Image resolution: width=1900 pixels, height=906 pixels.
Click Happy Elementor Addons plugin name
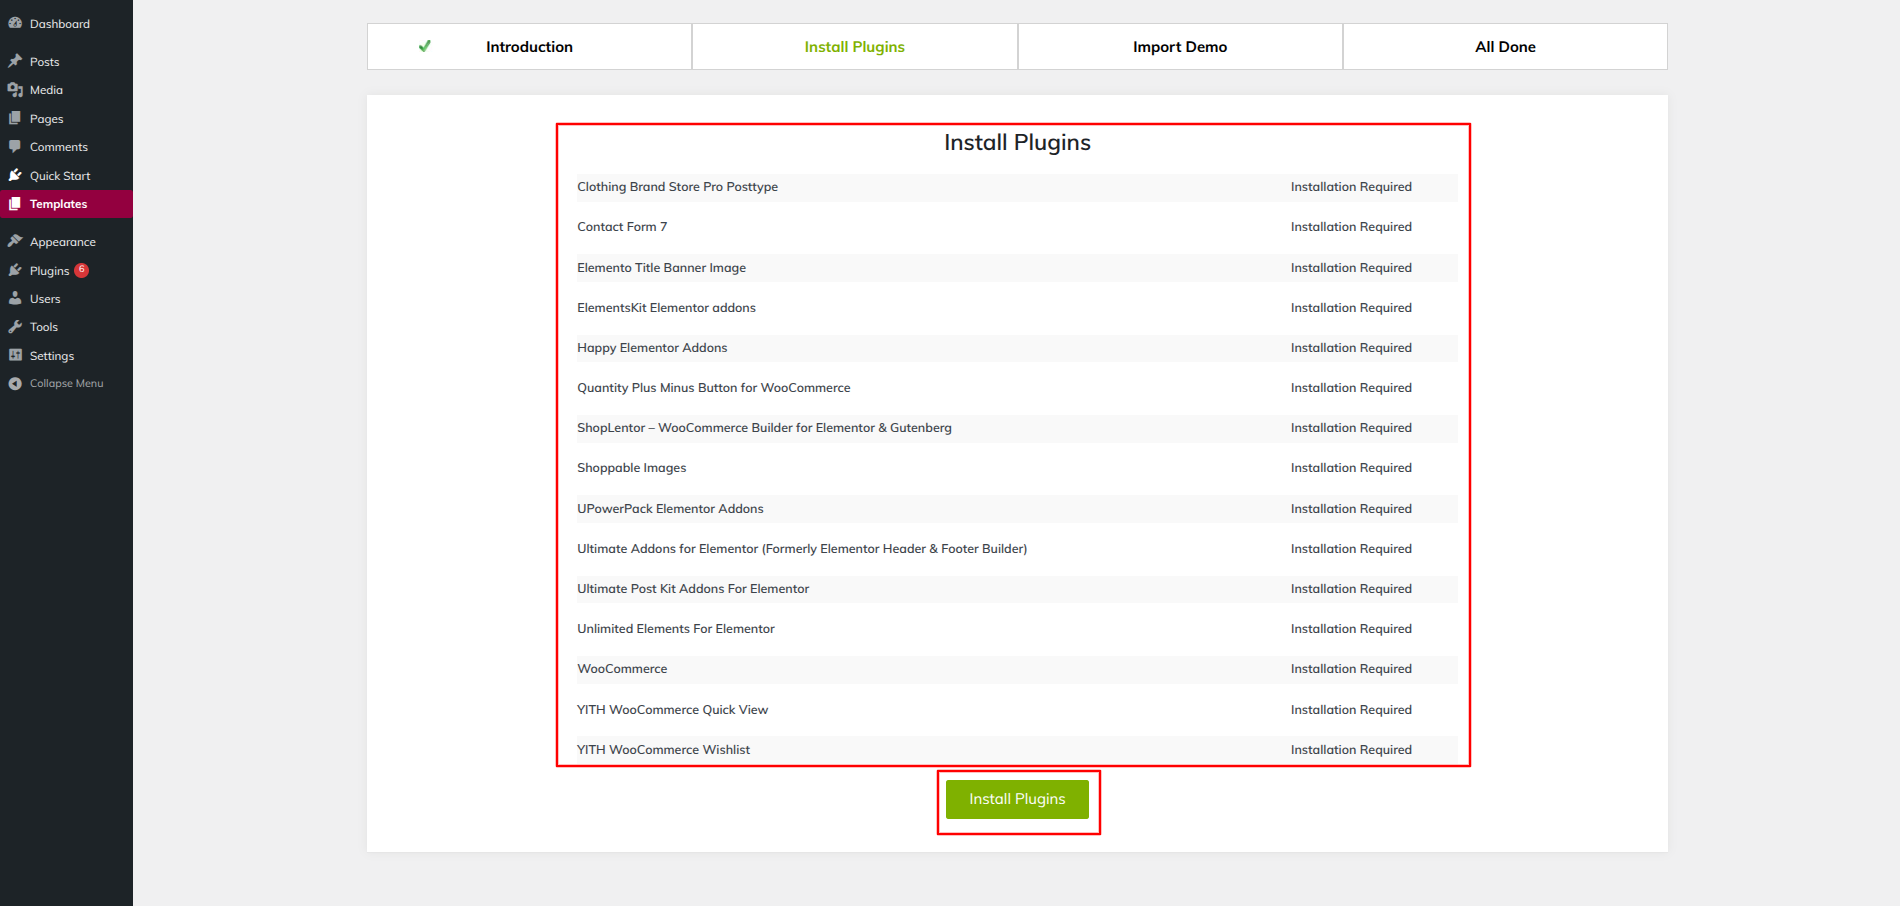[x=652, y=348]
